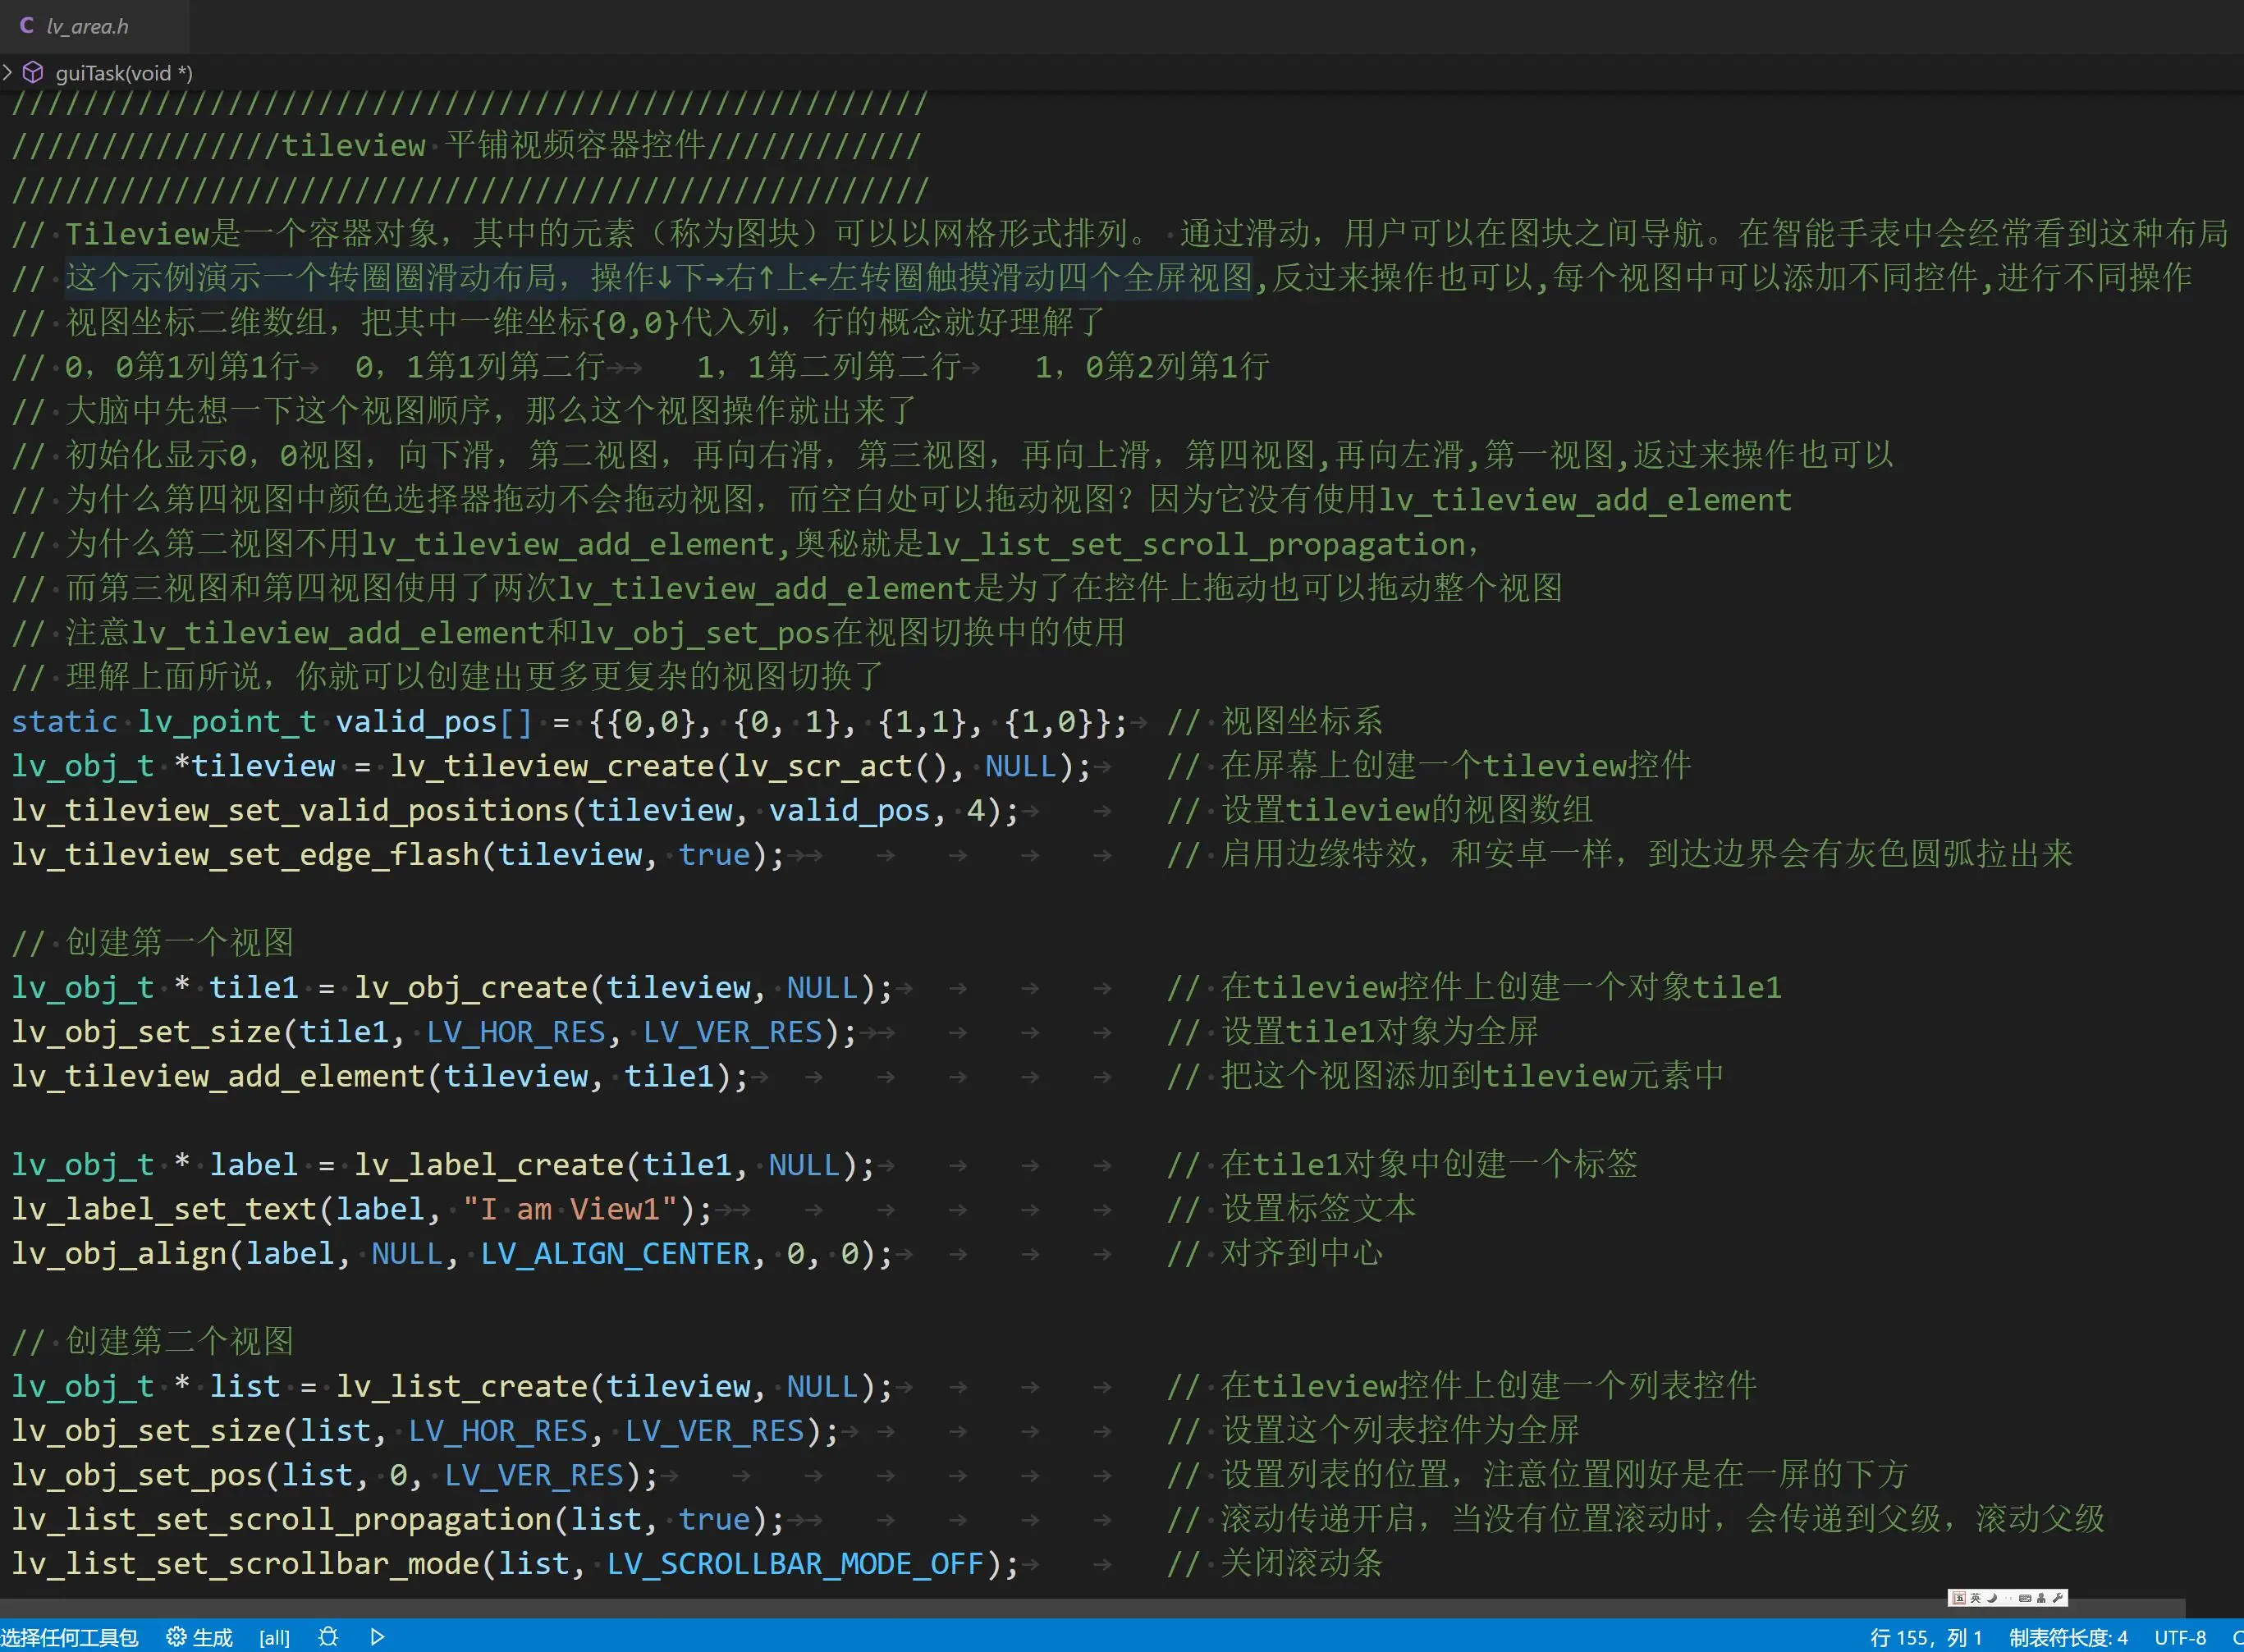Click the guiTask cube symbol icon in breadcrumb

coord(33,73)
